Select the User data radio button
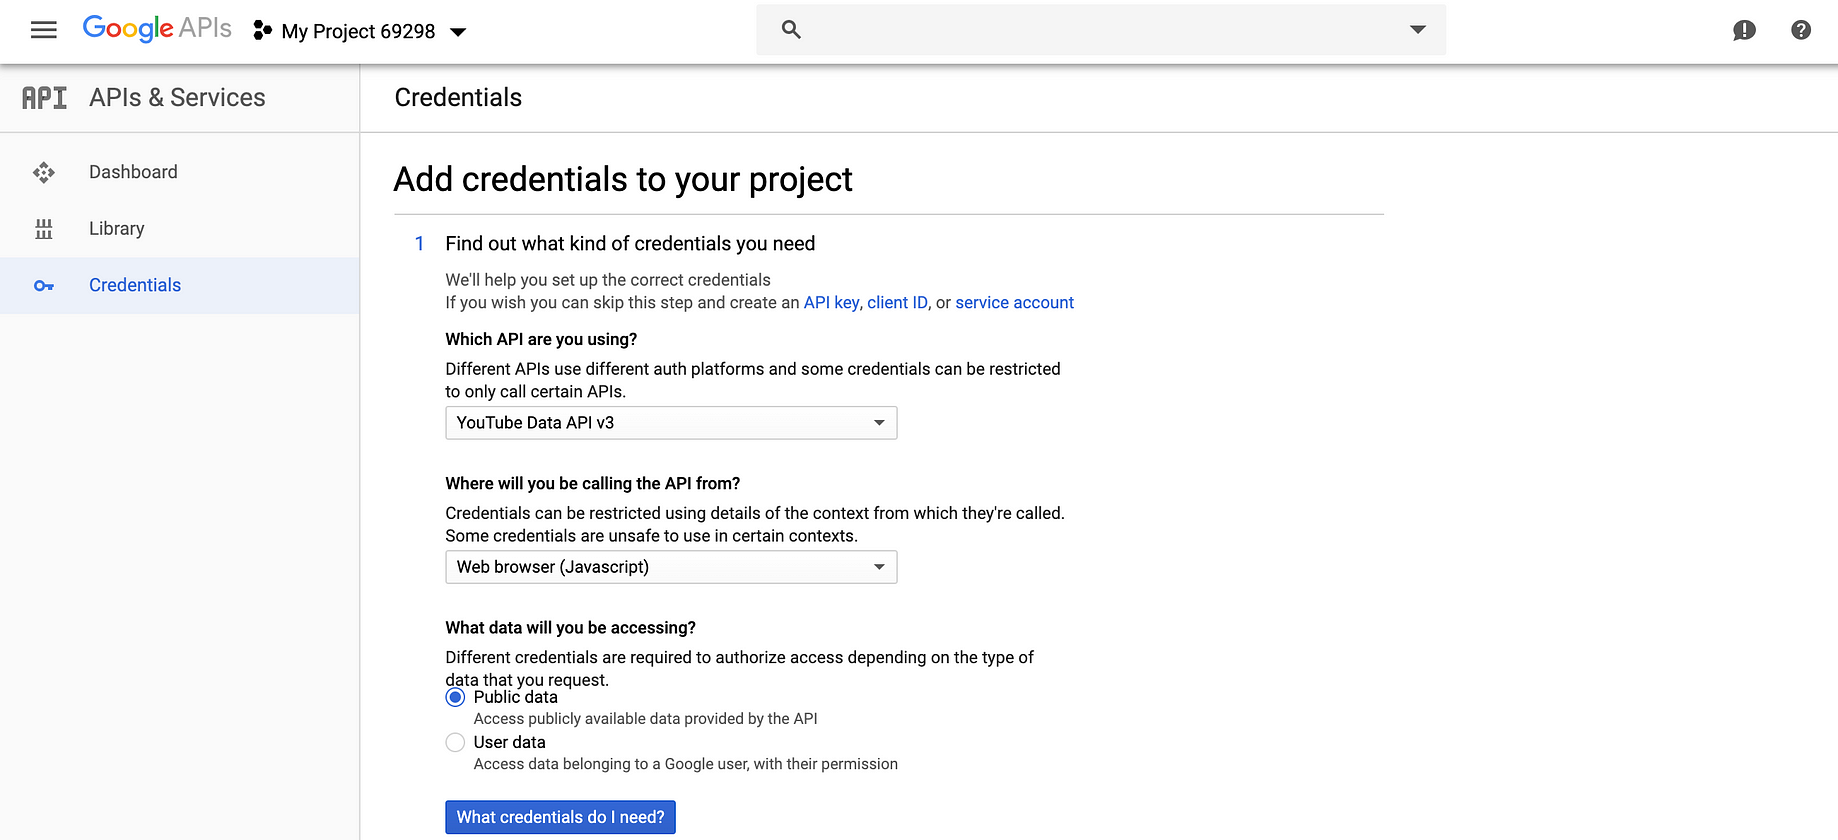Viewport: 1838px width, 840px height. point(455,742)
